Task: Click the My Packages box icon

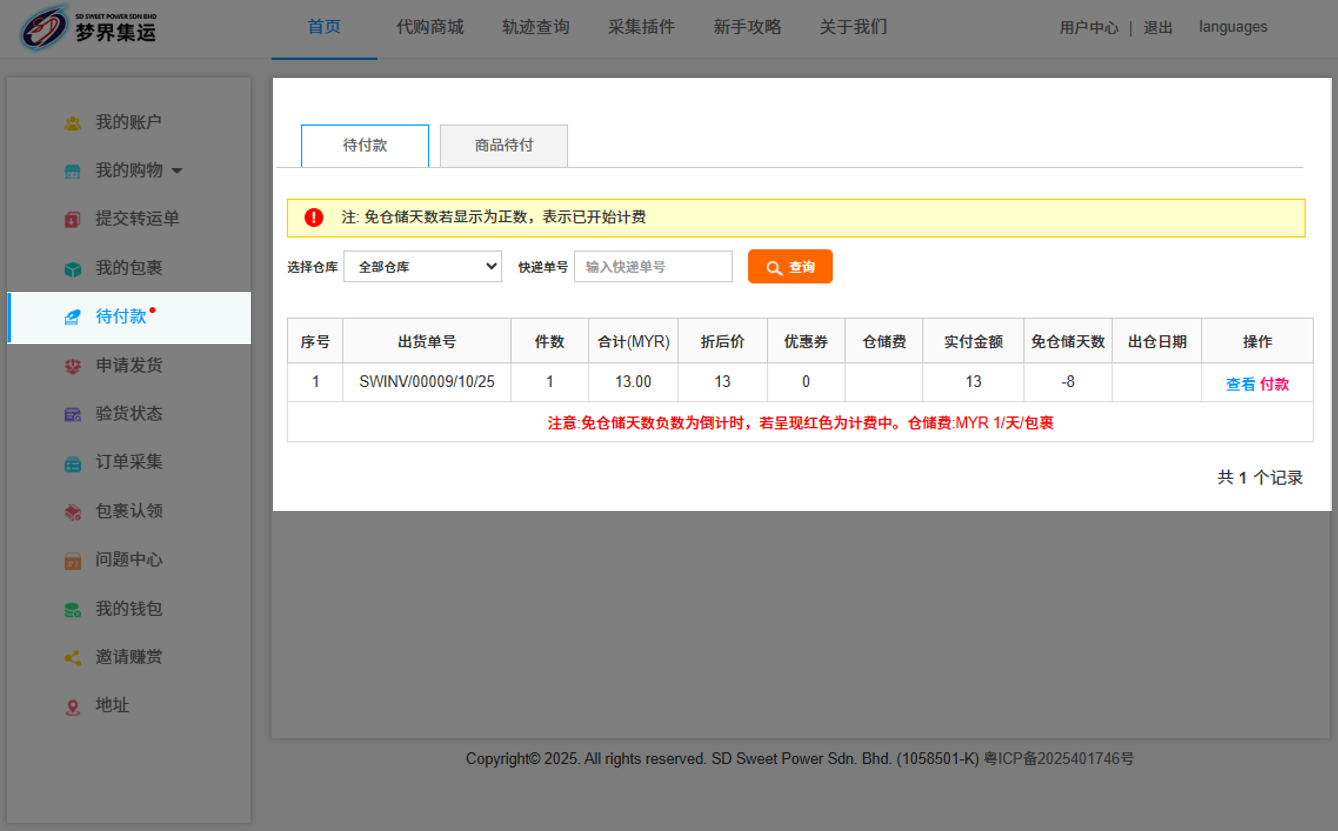Action: (x=73, y=269)
